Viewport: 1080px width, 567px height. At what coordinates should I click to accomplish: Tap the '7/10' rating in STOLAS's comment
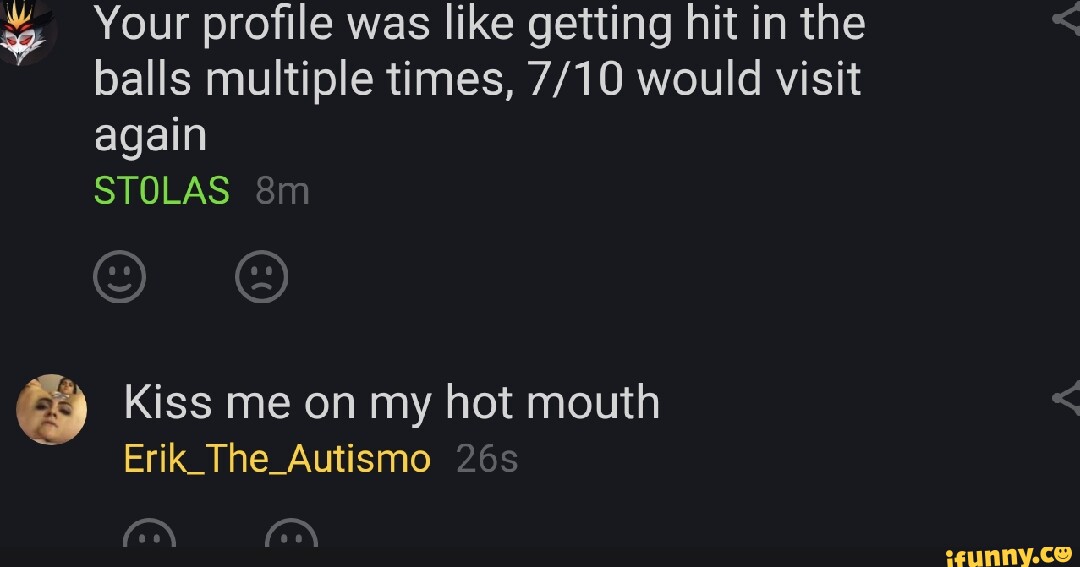[574, 78]
